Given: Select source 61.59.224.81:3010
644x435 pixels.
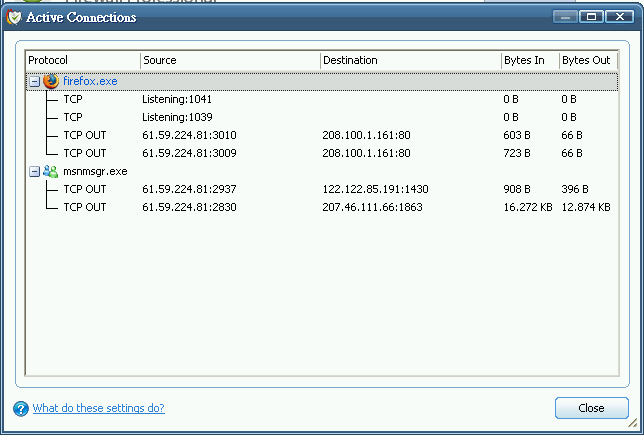Looking at the screenshot, I should coord(189,136).
